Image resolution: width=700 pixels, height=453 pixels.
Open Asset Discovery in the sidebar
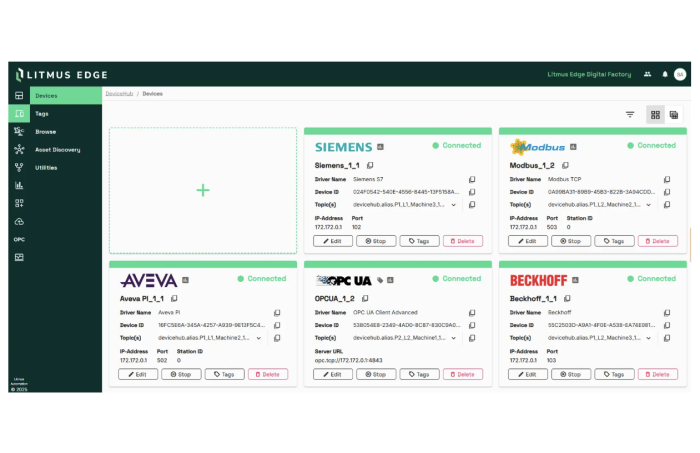(57, 150)
